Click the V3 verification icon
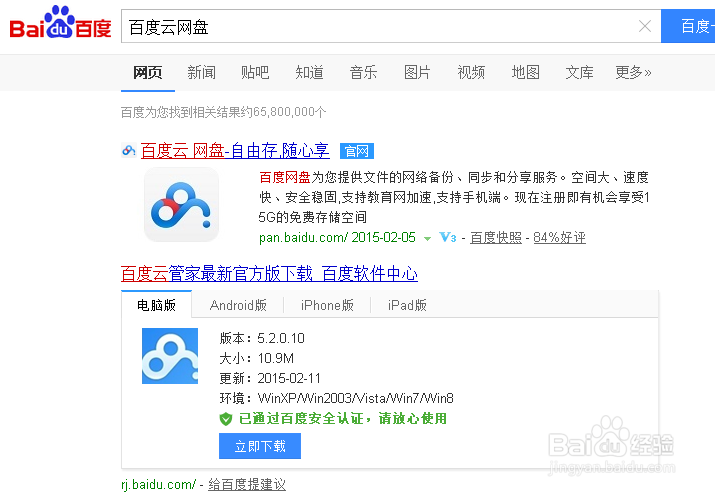The image size is (715, 492). 448,238
